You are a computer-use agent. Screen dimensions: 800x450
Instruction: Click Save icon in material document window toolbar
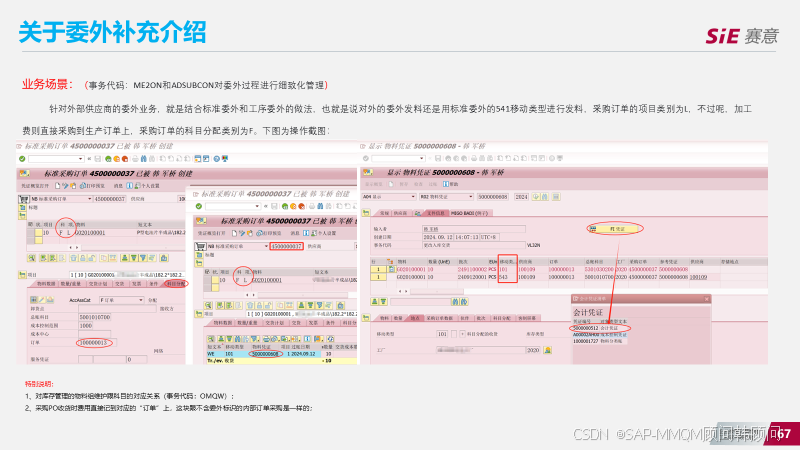pyautogui.click(x=438, y=158)
